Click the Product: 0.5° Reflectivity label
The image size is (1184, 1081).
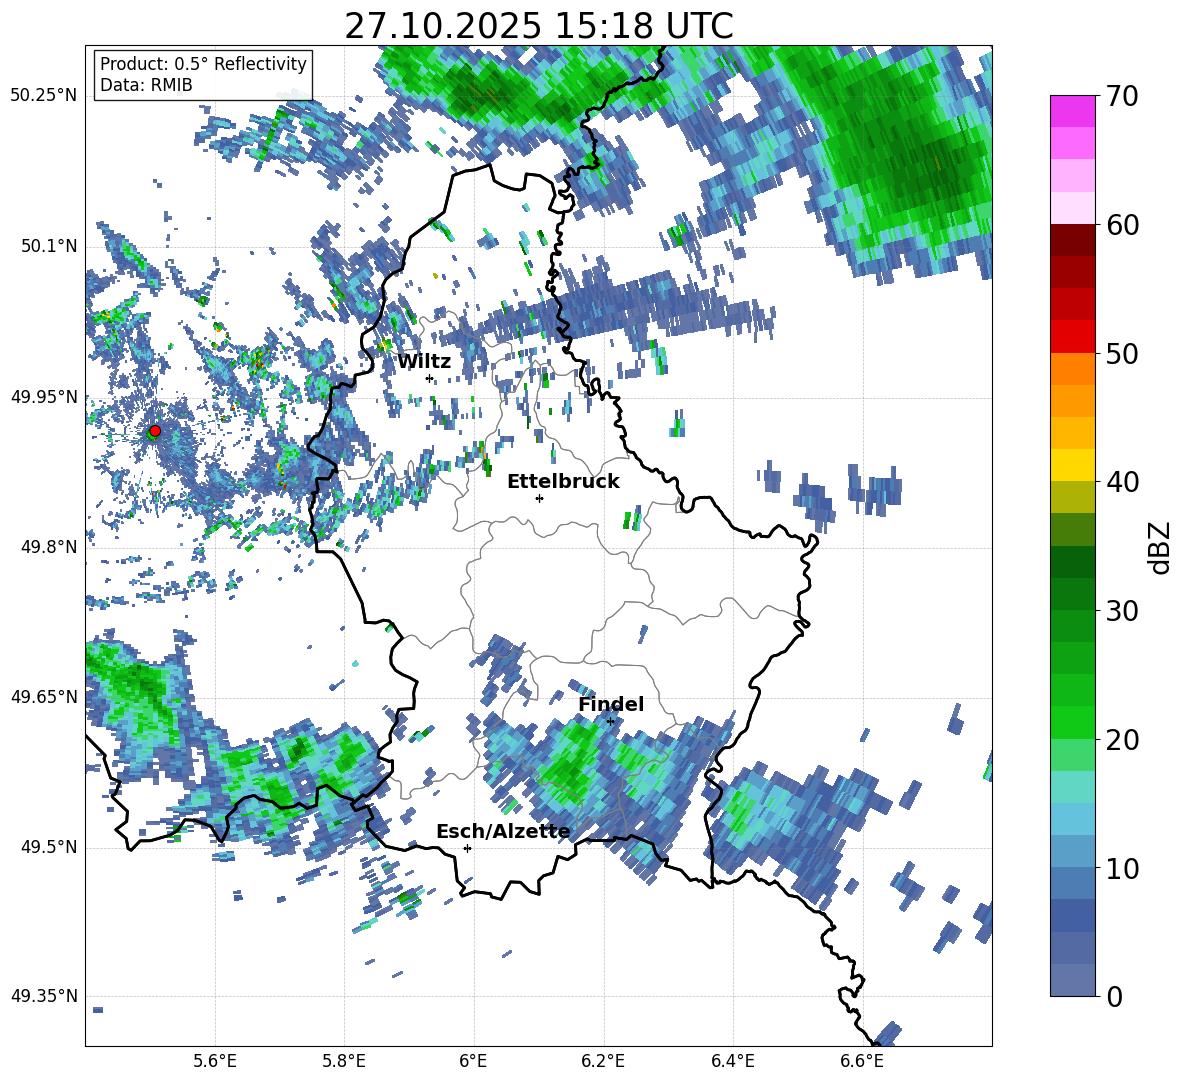point(203,63)
